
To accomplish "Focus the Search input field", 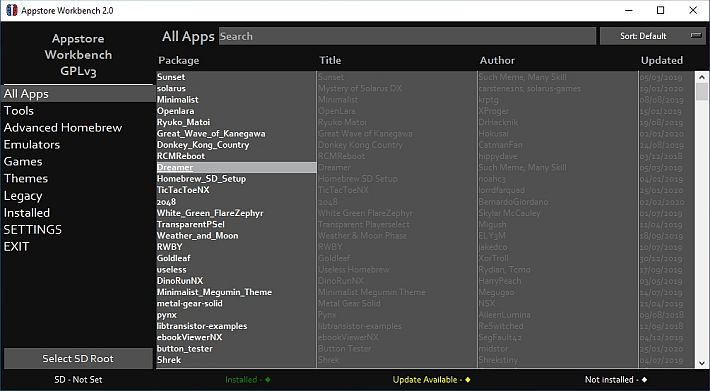I will pos(407,36).
